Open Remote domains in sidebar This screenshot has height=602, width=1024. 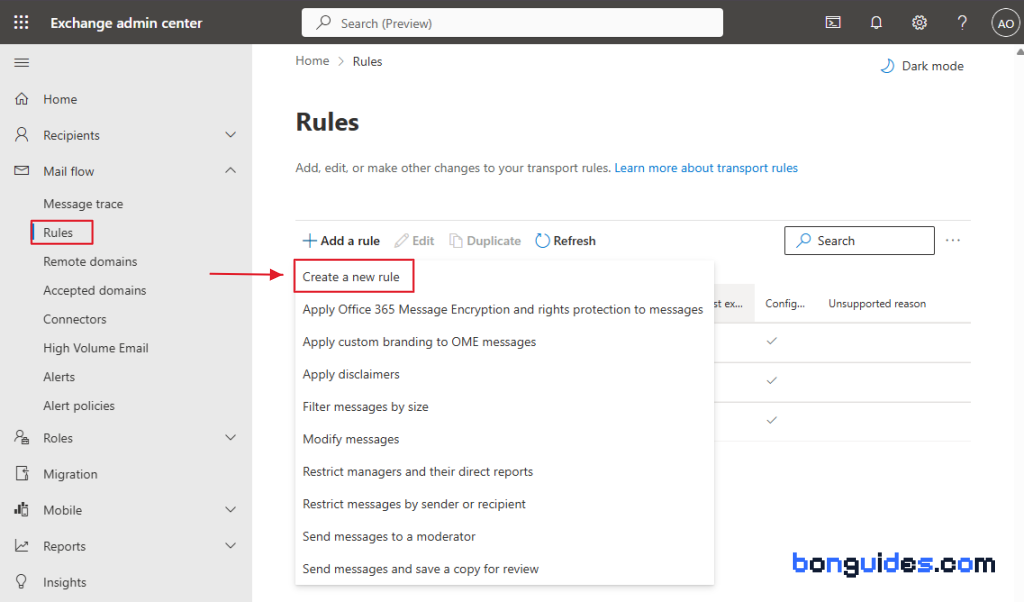[x=90, y=261]
